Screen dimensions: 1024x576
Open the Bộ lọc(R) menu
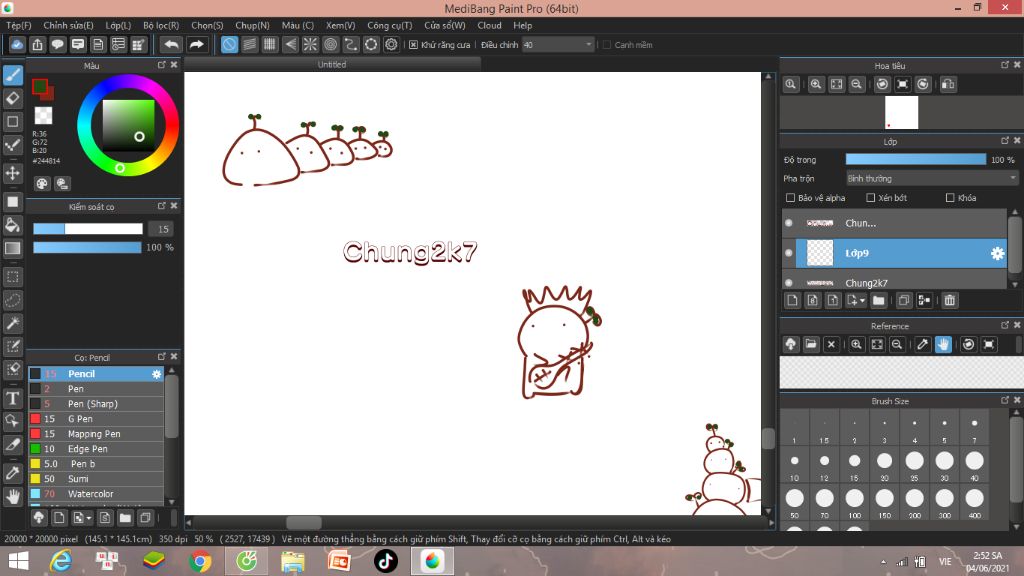coord(161,25)
